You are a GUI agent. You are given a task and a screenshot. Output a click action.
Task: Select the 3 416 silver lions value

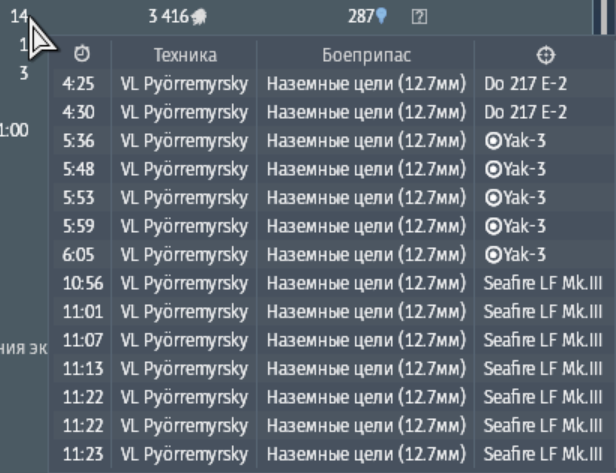point(169,16)
